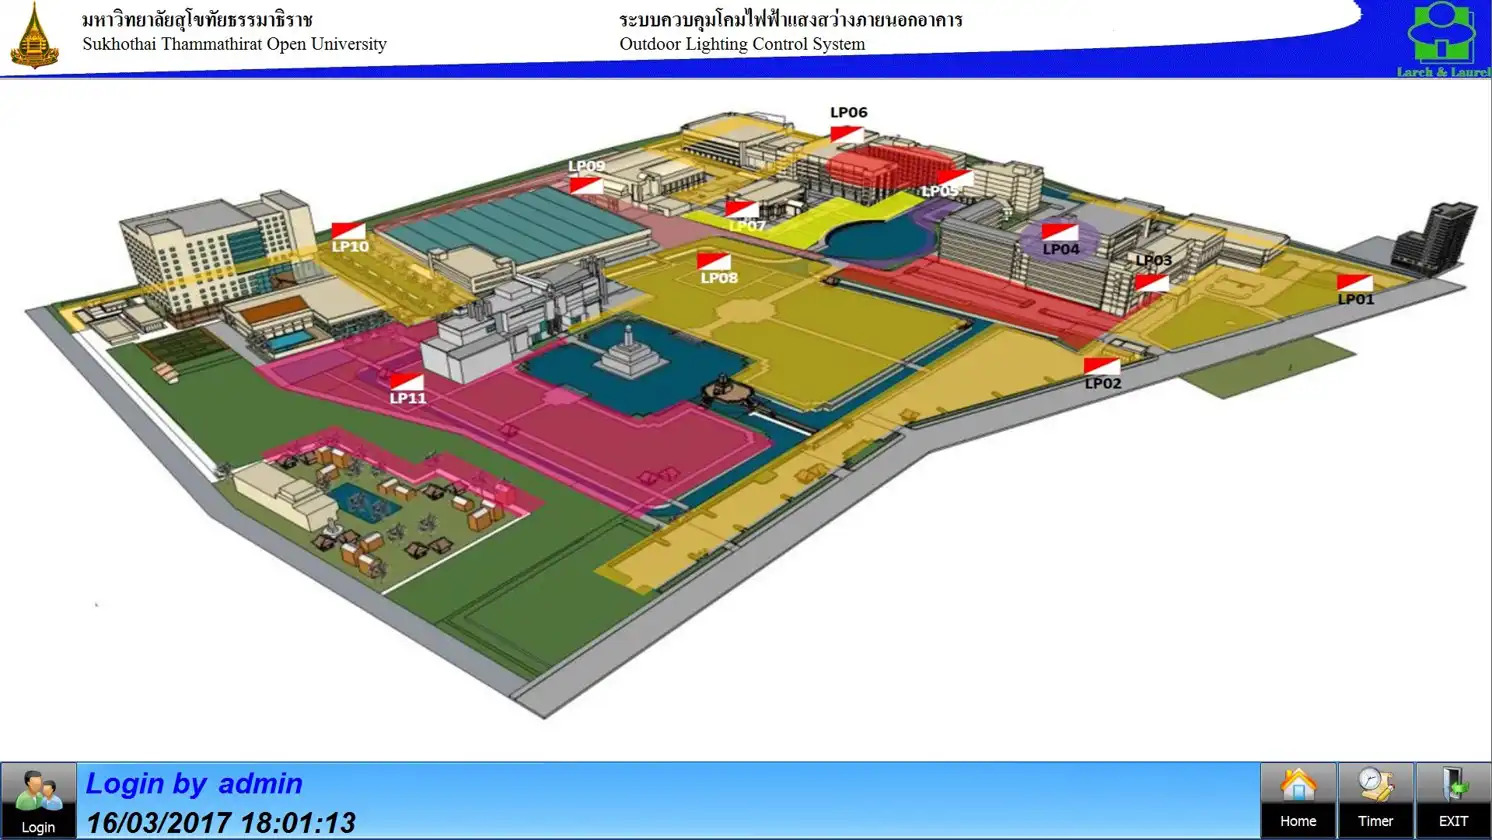Click the university emblem logo
The image size is (1492, 840).
point(35,36)
